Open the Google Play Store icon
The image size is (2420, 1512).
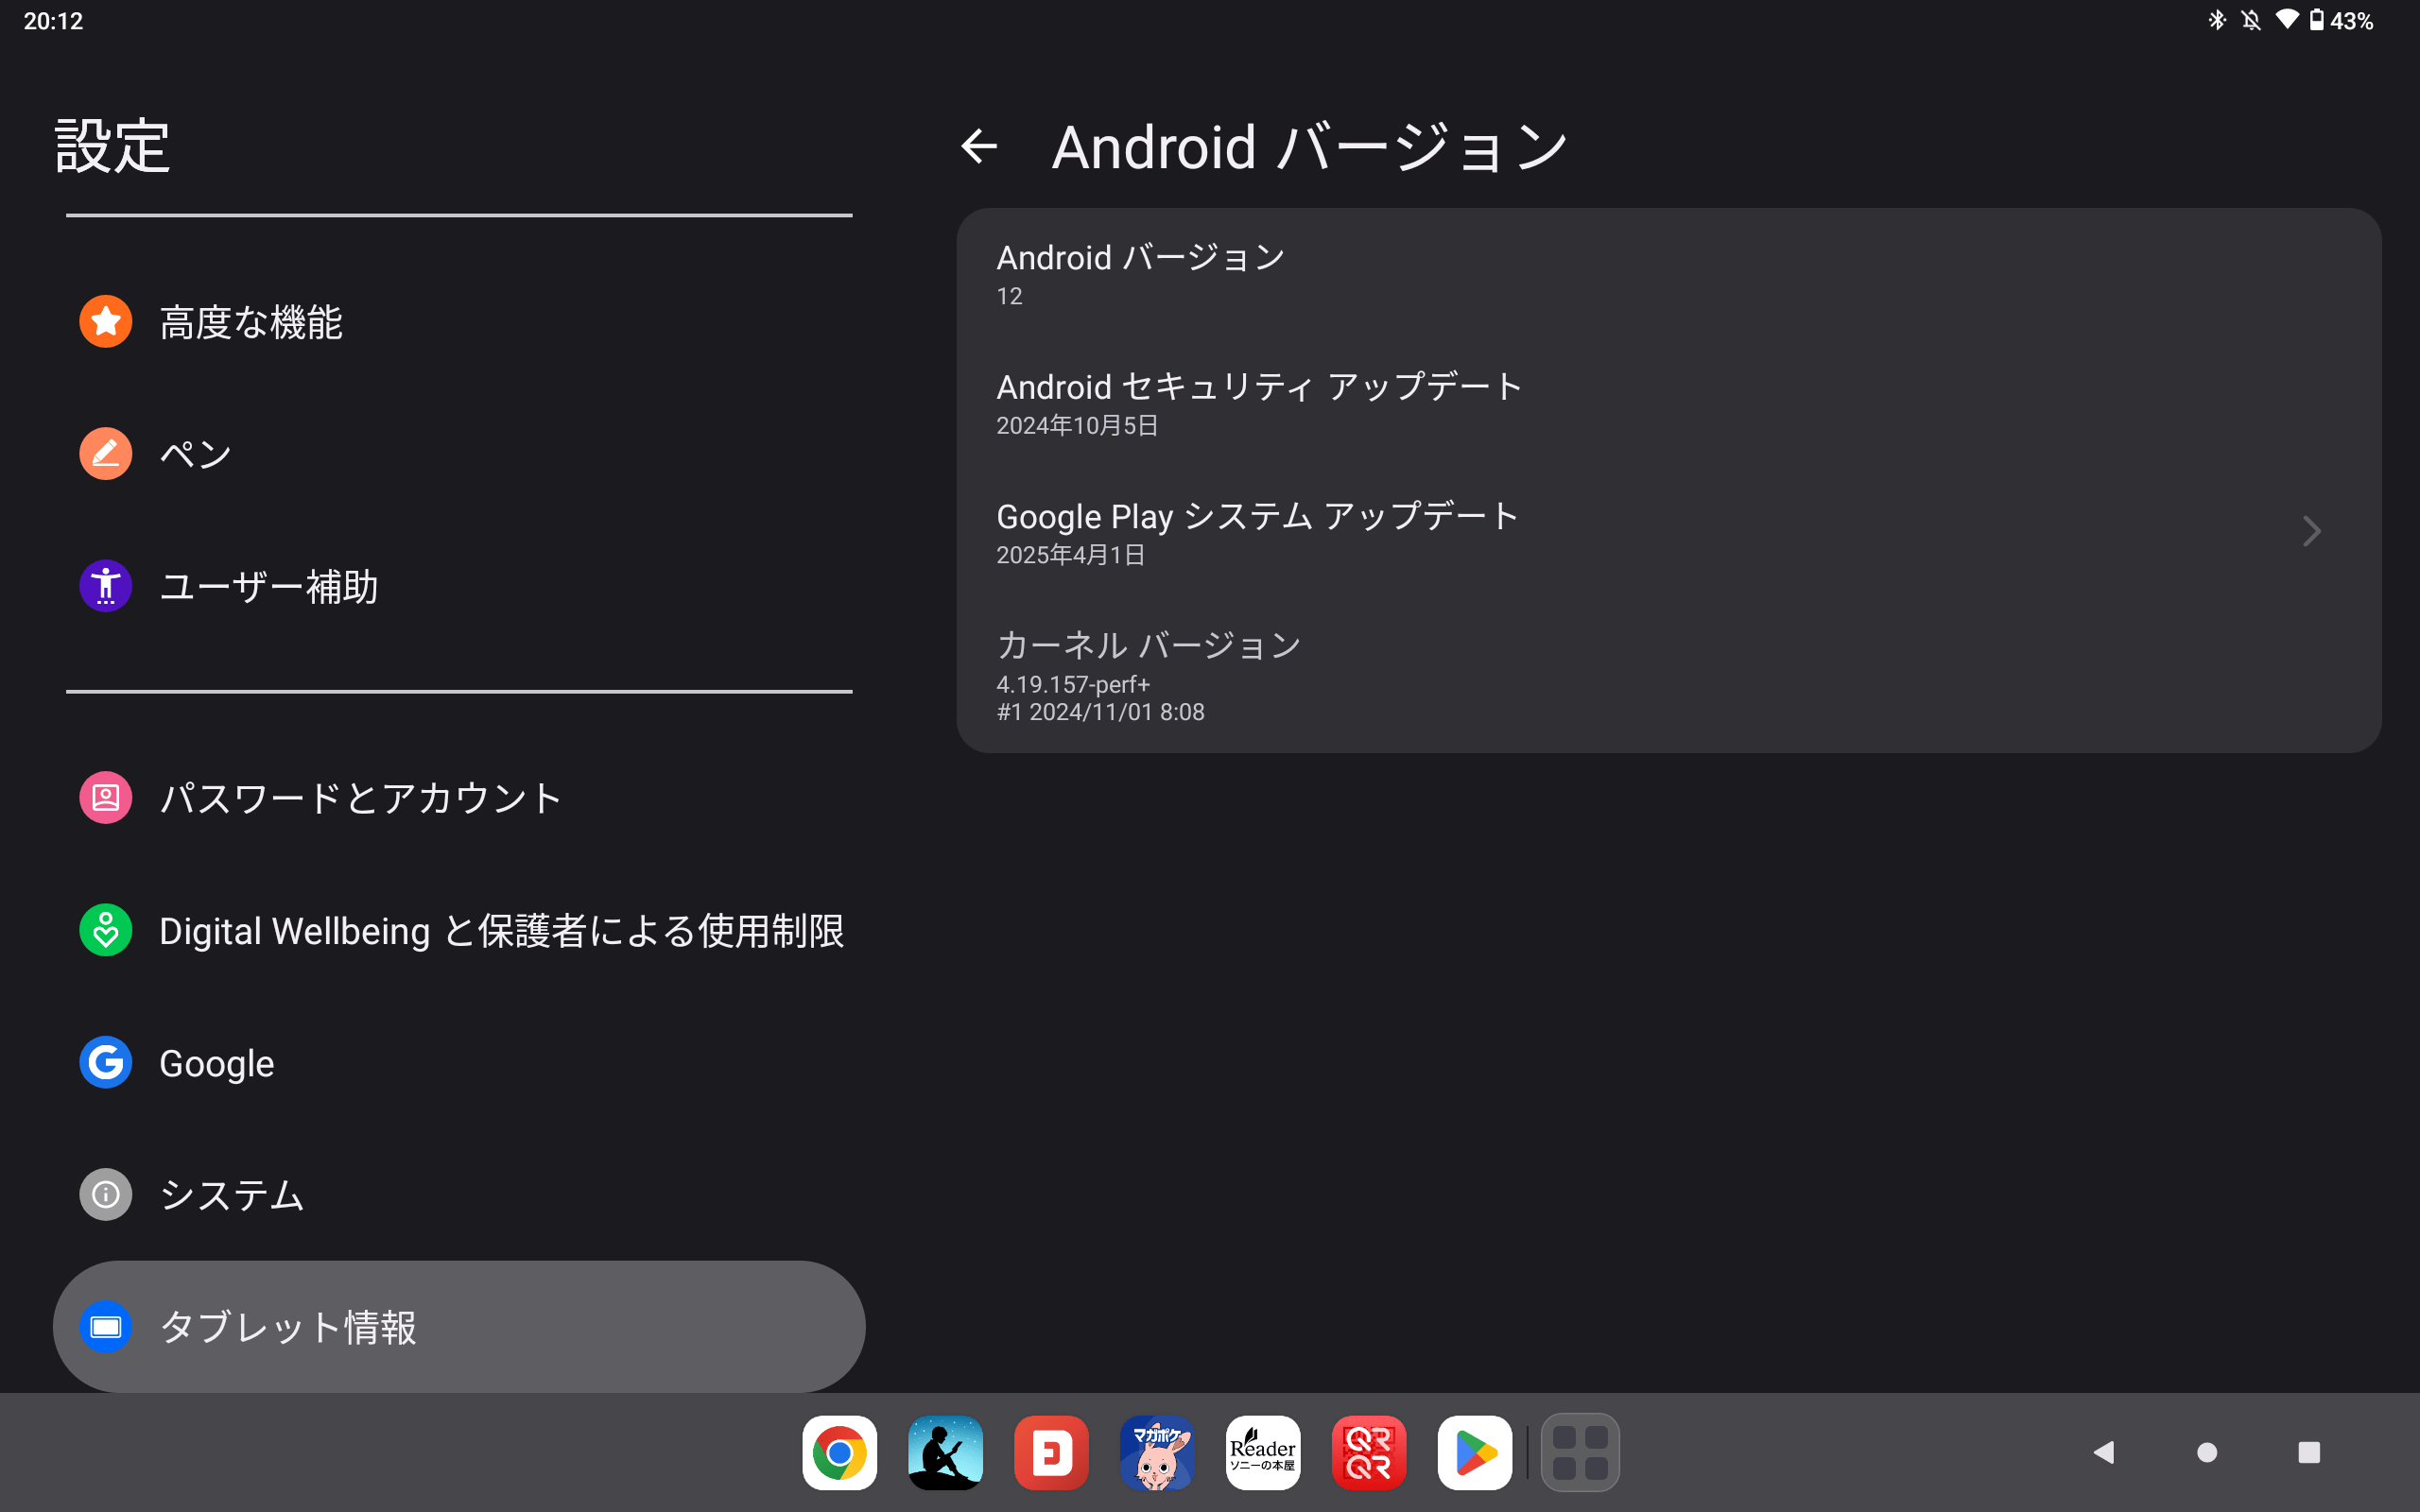(1475, 1452)
